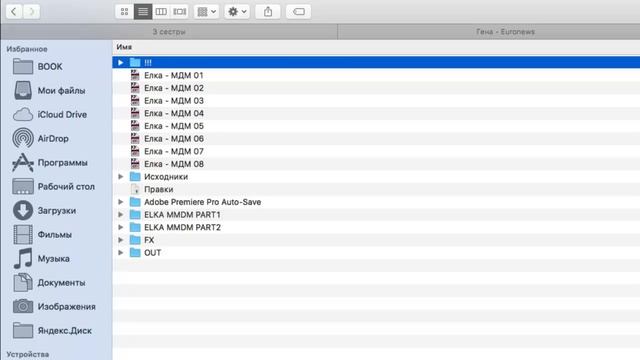Screen dimensions: 640x360
Task: Select the 'OUT' folder name
Action: pos(153,253)
